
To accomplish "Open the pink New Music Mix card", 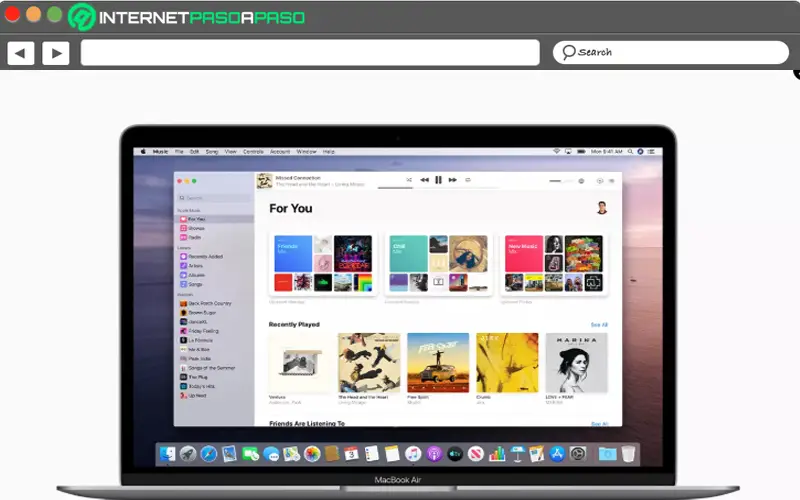I will click(524, 254).
